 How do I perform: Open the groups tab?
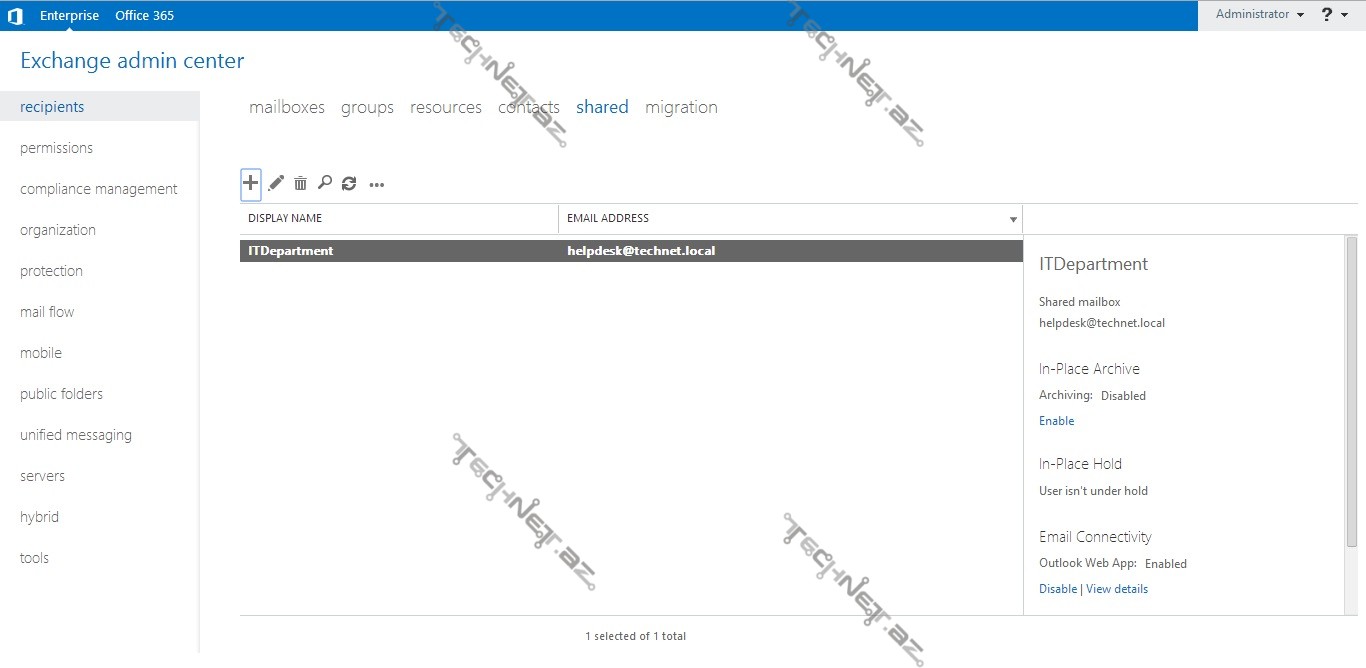(367, 107)
